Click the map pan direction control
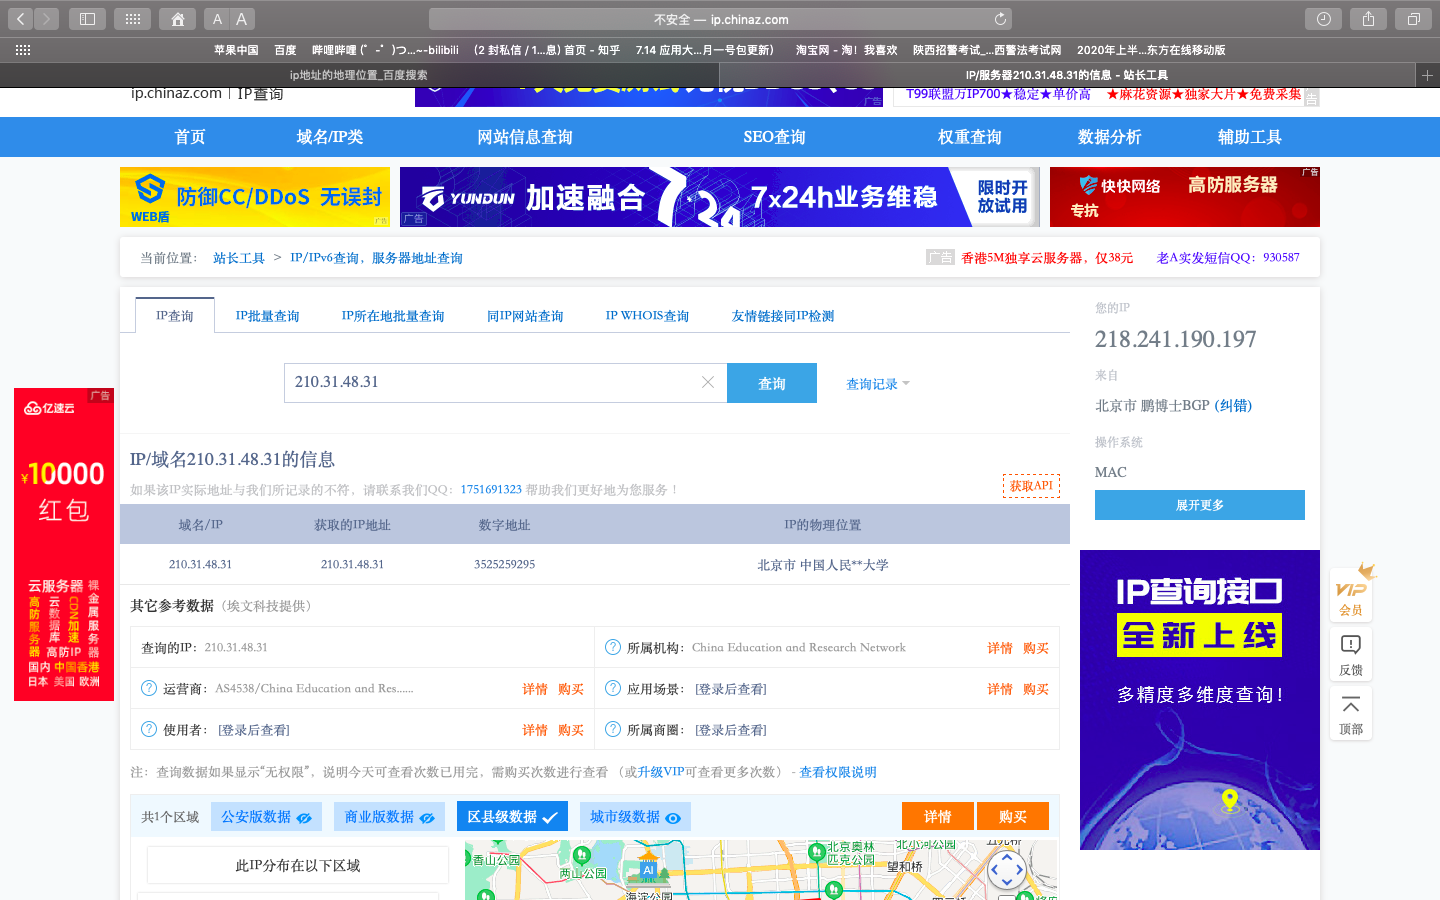The width and height of the screenshot is (1440, 900). (x=1007, y=869)
